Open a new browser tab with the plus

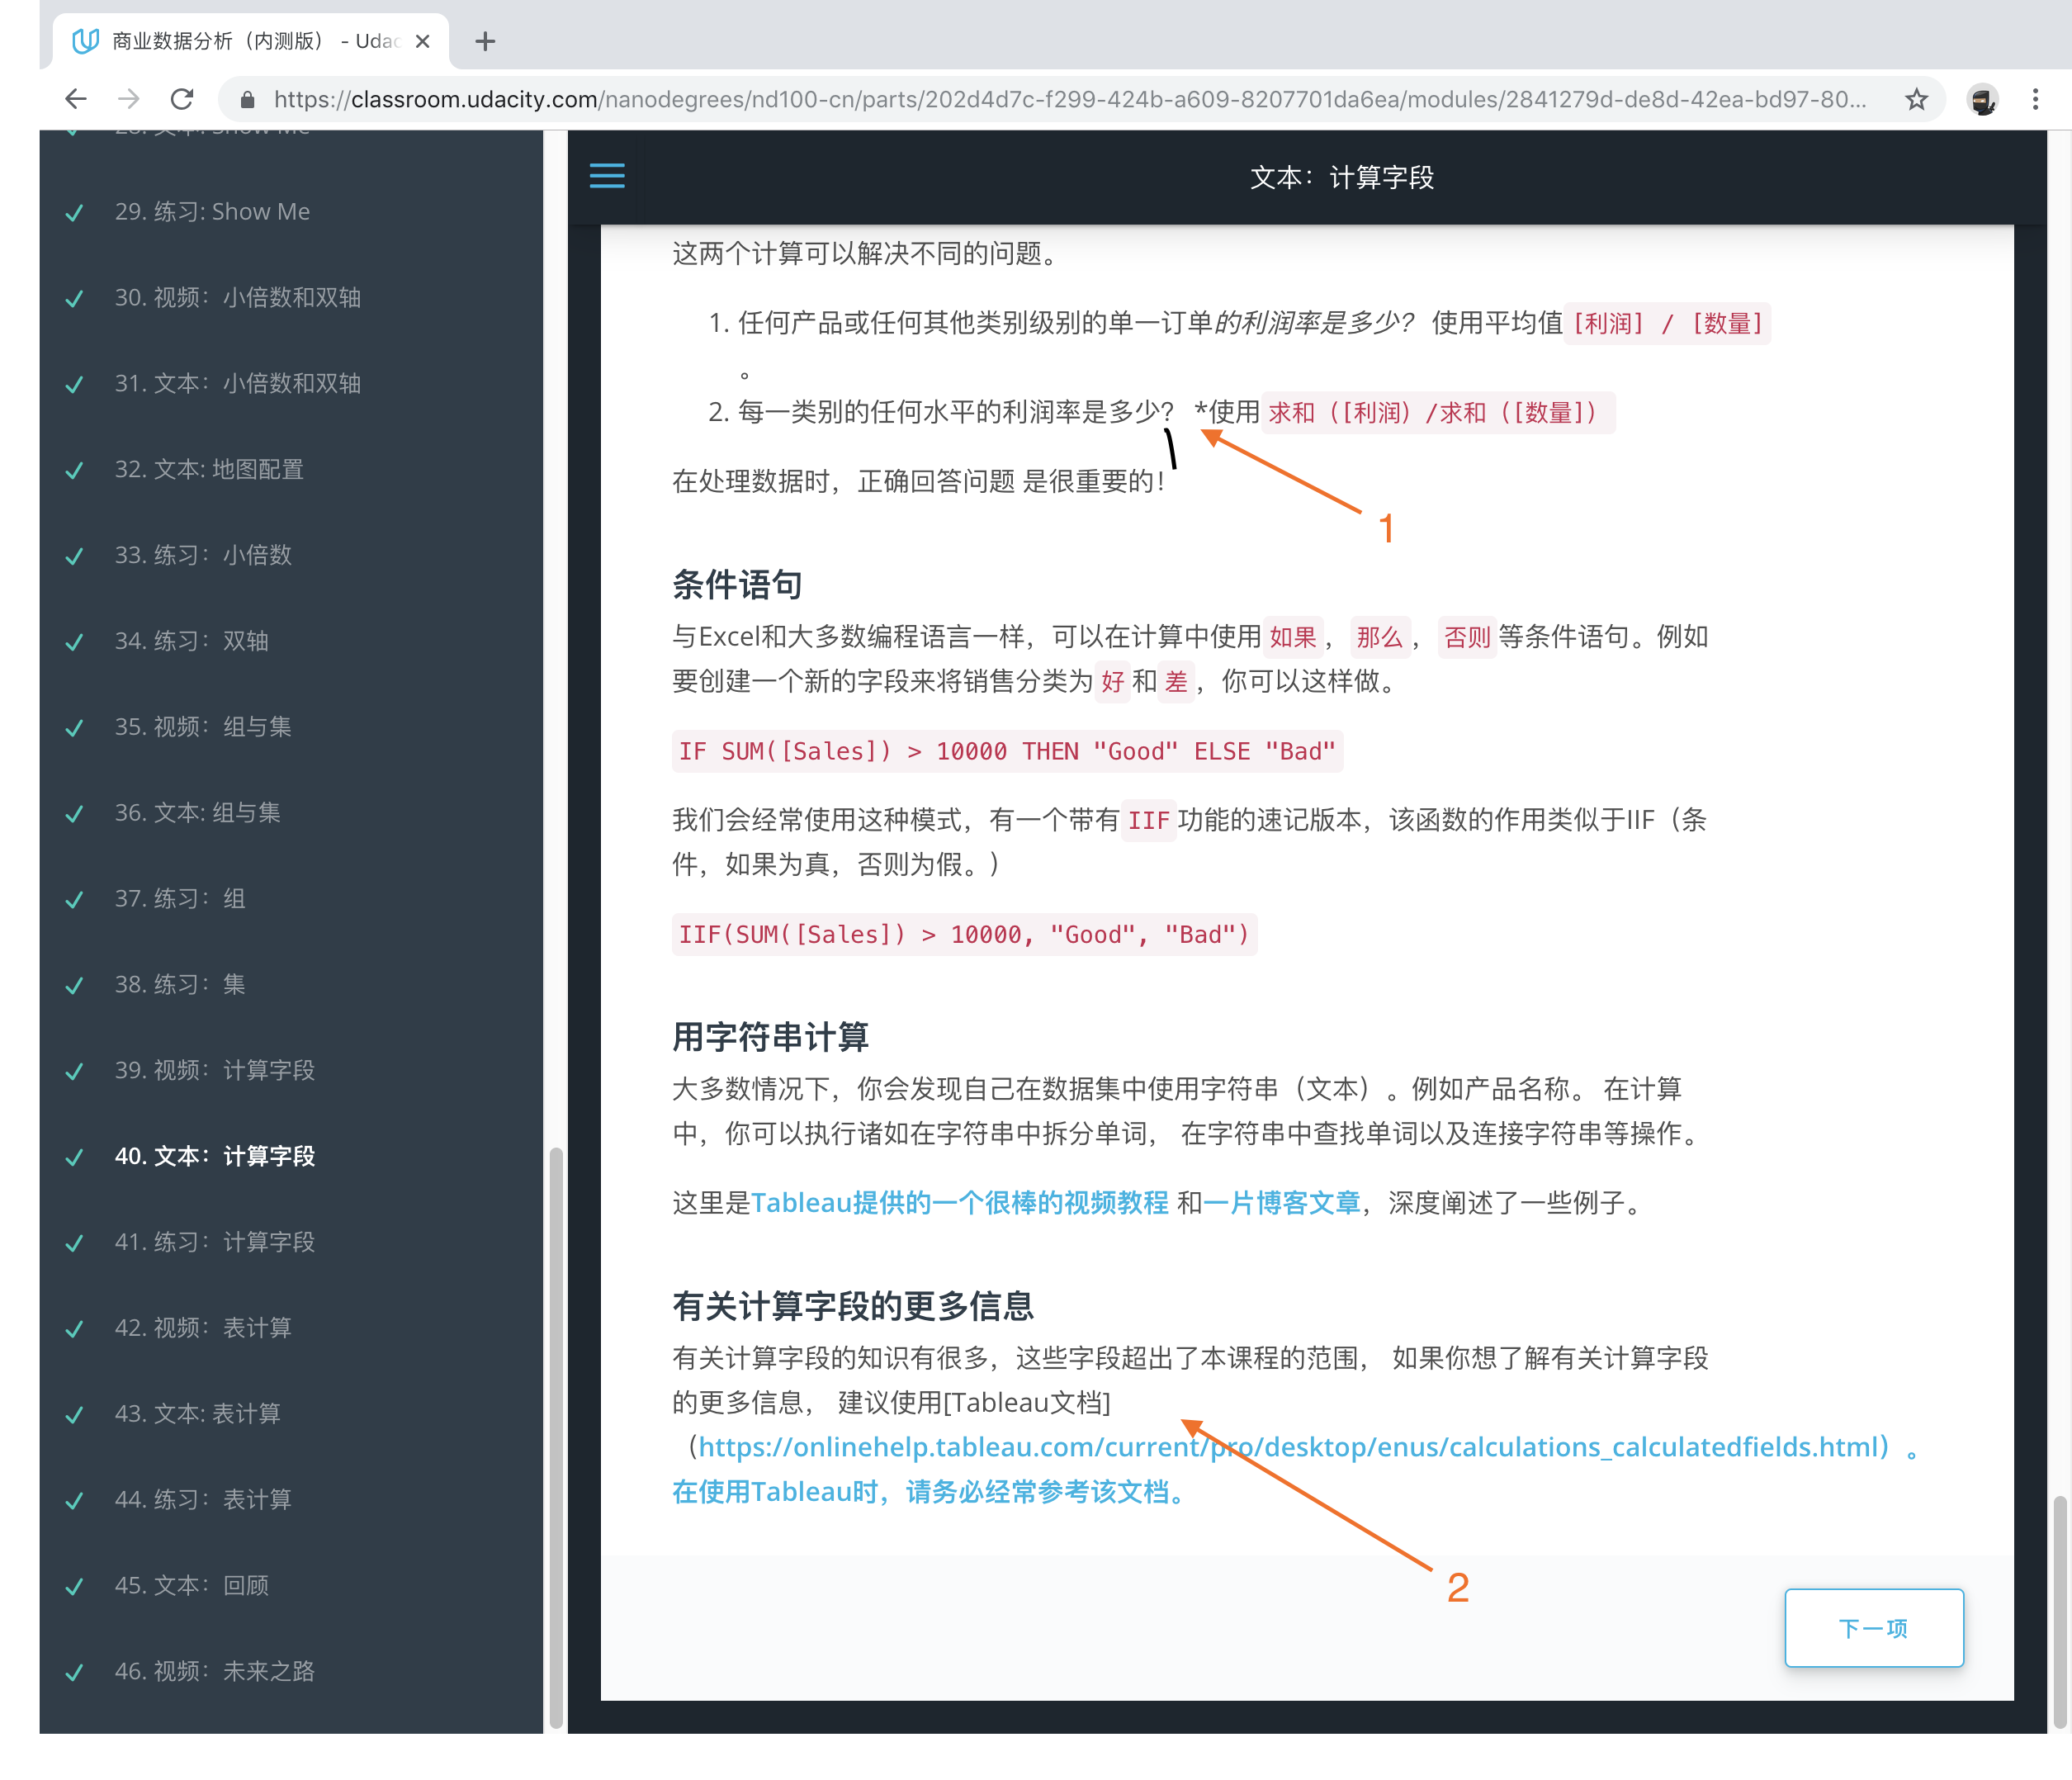pos(485,41)
